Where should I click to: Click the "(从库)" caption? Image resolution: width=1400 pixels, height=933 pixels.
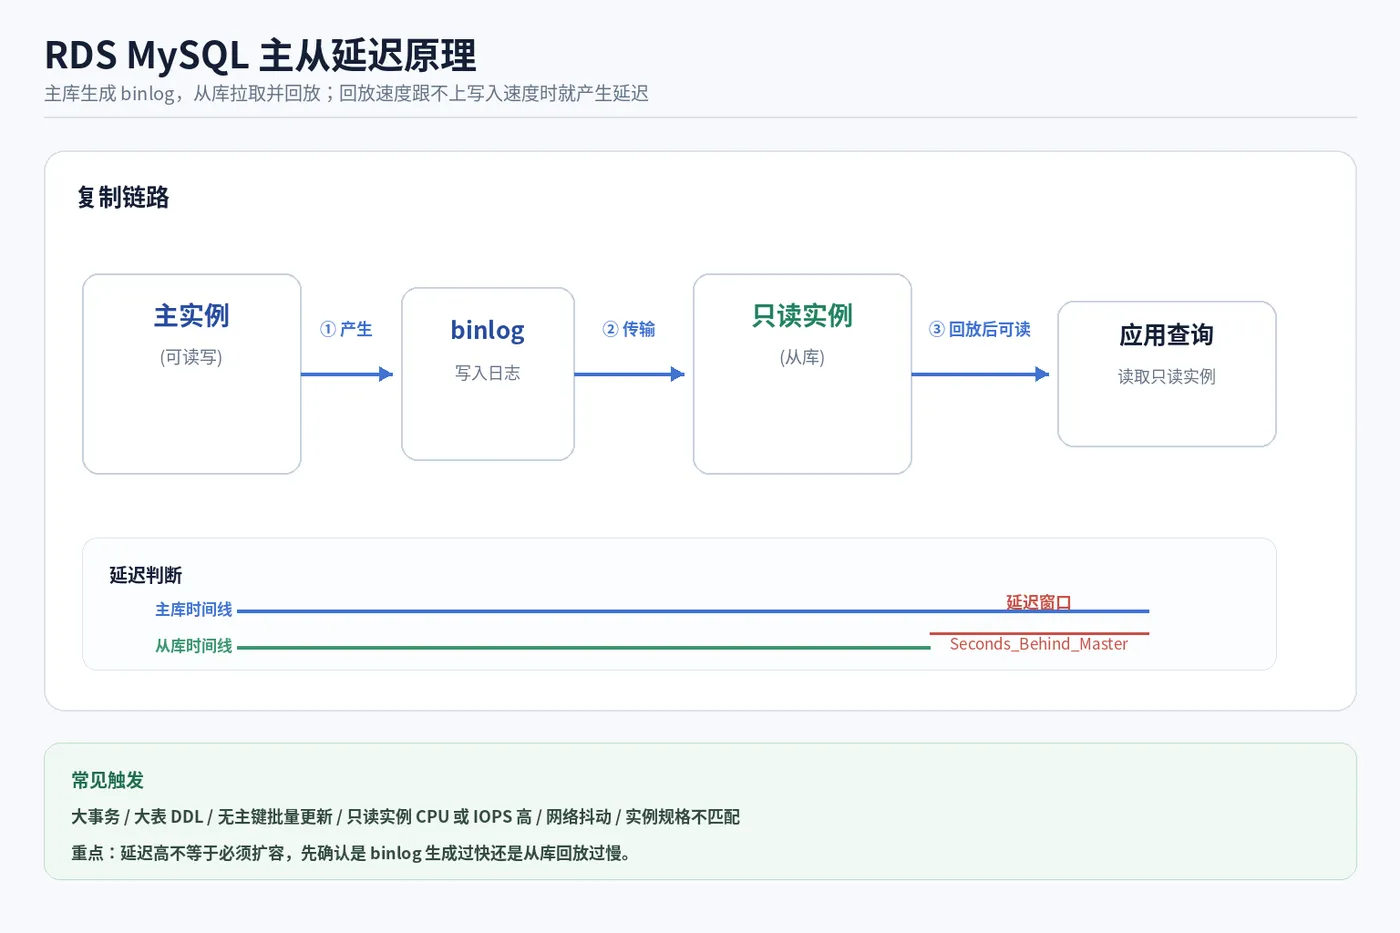[802, 357]
